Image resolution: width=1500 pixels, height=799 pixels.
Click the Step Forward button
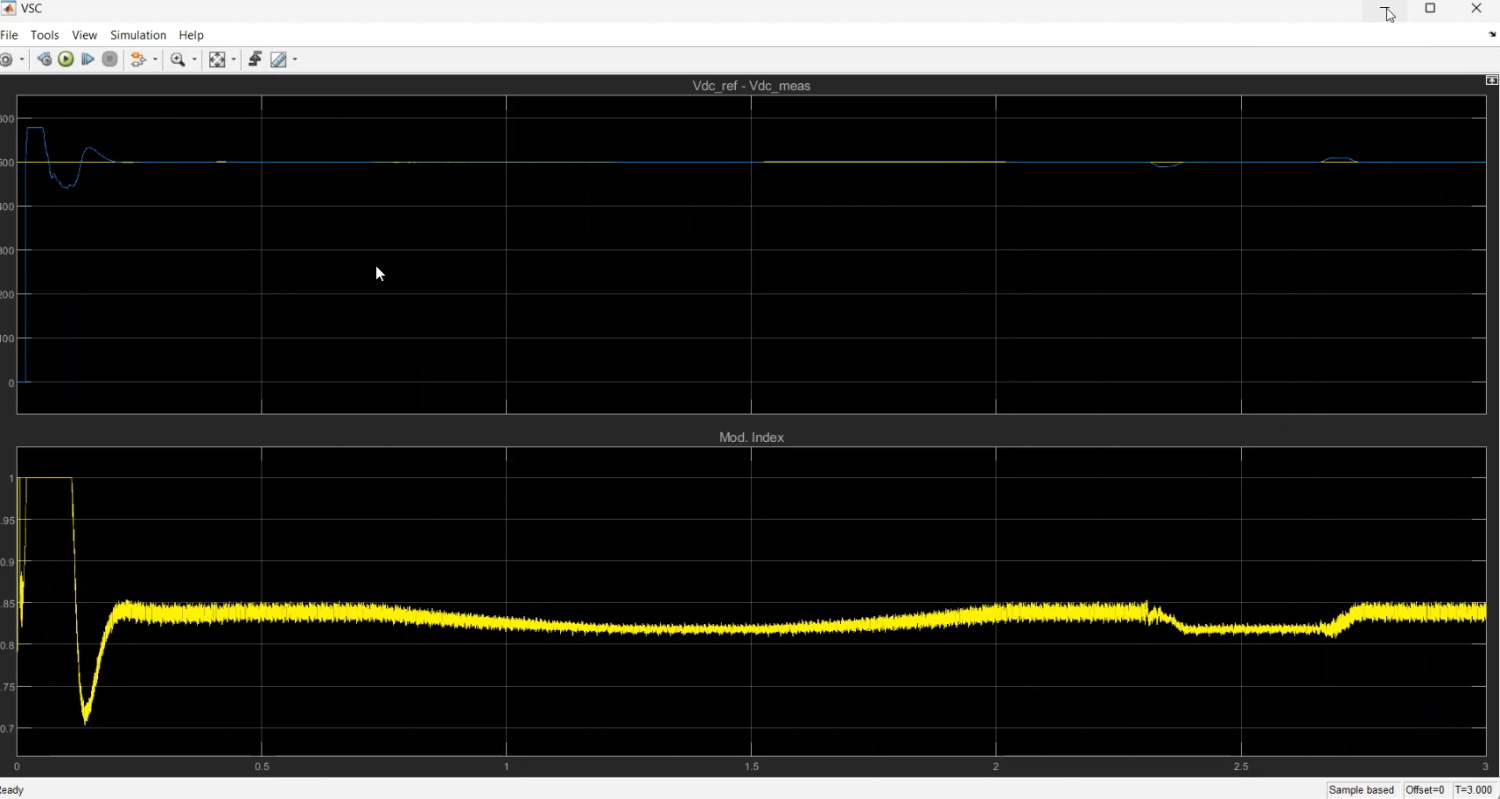(88, 60)
